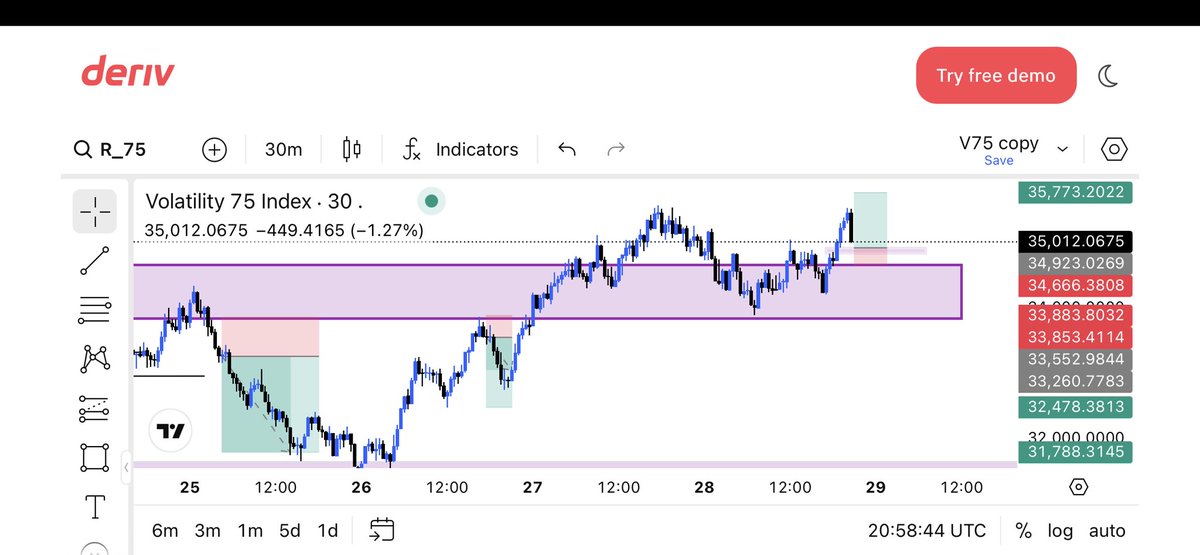The image size is (1200, 555).
Task: Click the 33,883.8032 red price label
Action: (1074, 318)
